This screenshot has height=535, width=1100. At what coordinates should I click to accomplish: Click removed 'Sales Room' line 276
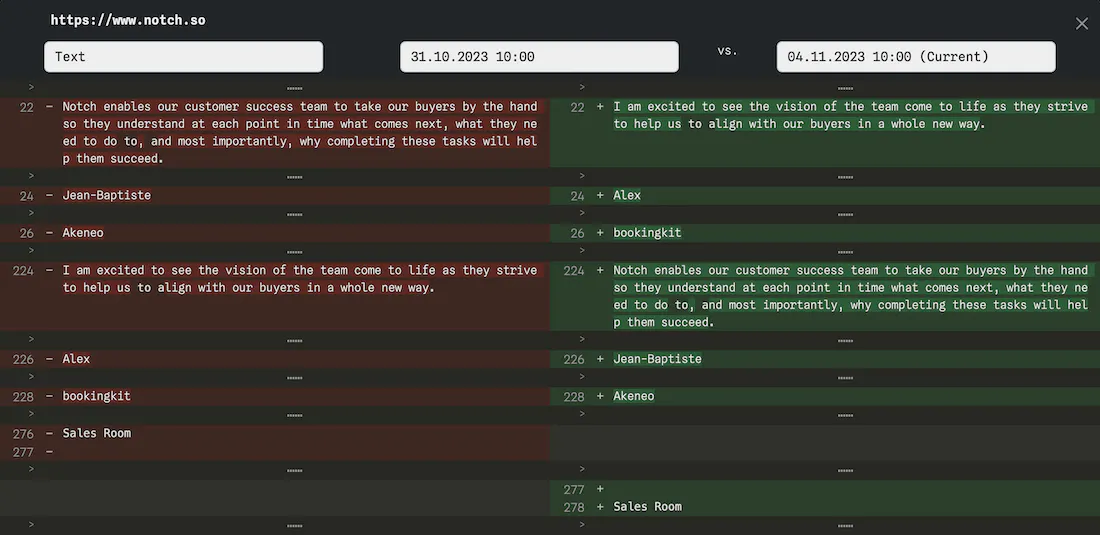point(97,433)
